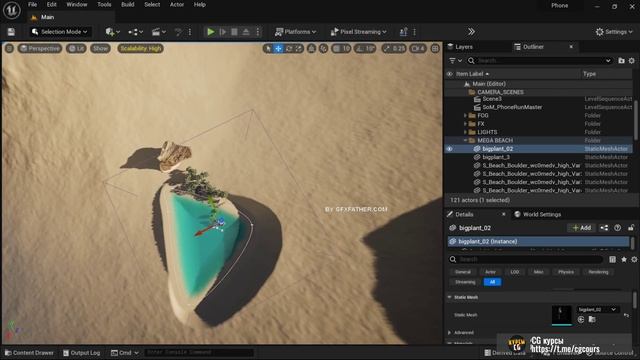The width and height of the screenshot is (640, 360).
Task: Select the Scale tool
Action: [299, 49]
